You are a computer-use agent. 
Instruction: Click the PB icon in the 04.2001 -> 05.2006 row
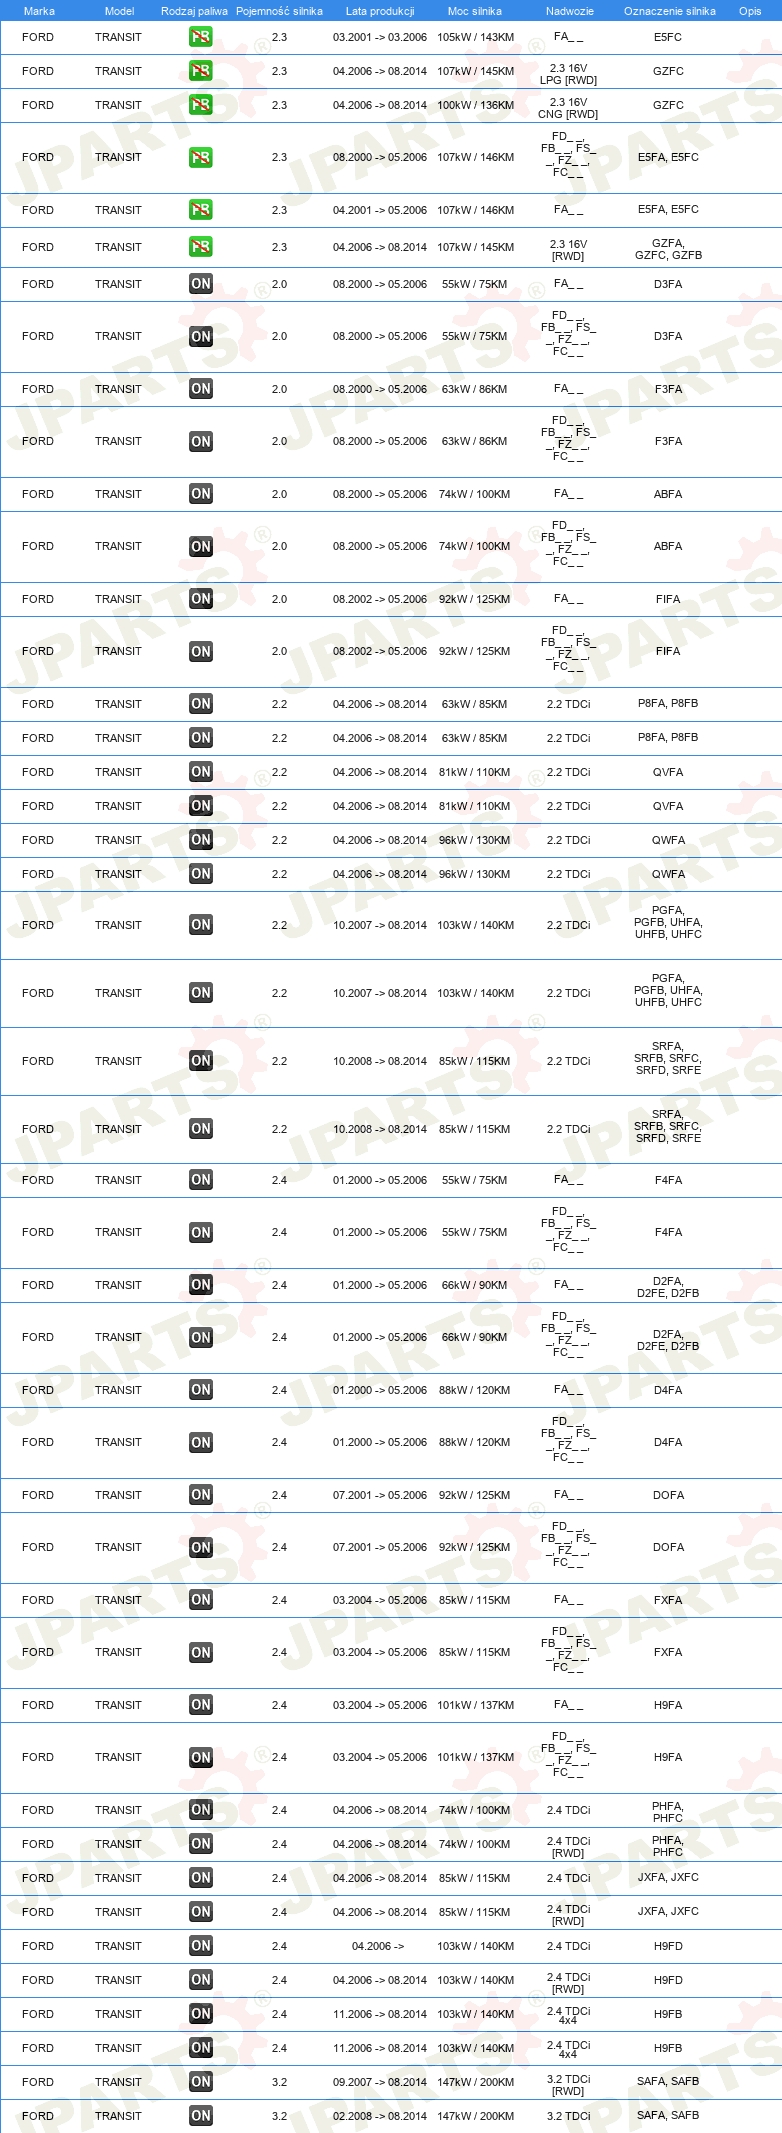click(201, 210)
